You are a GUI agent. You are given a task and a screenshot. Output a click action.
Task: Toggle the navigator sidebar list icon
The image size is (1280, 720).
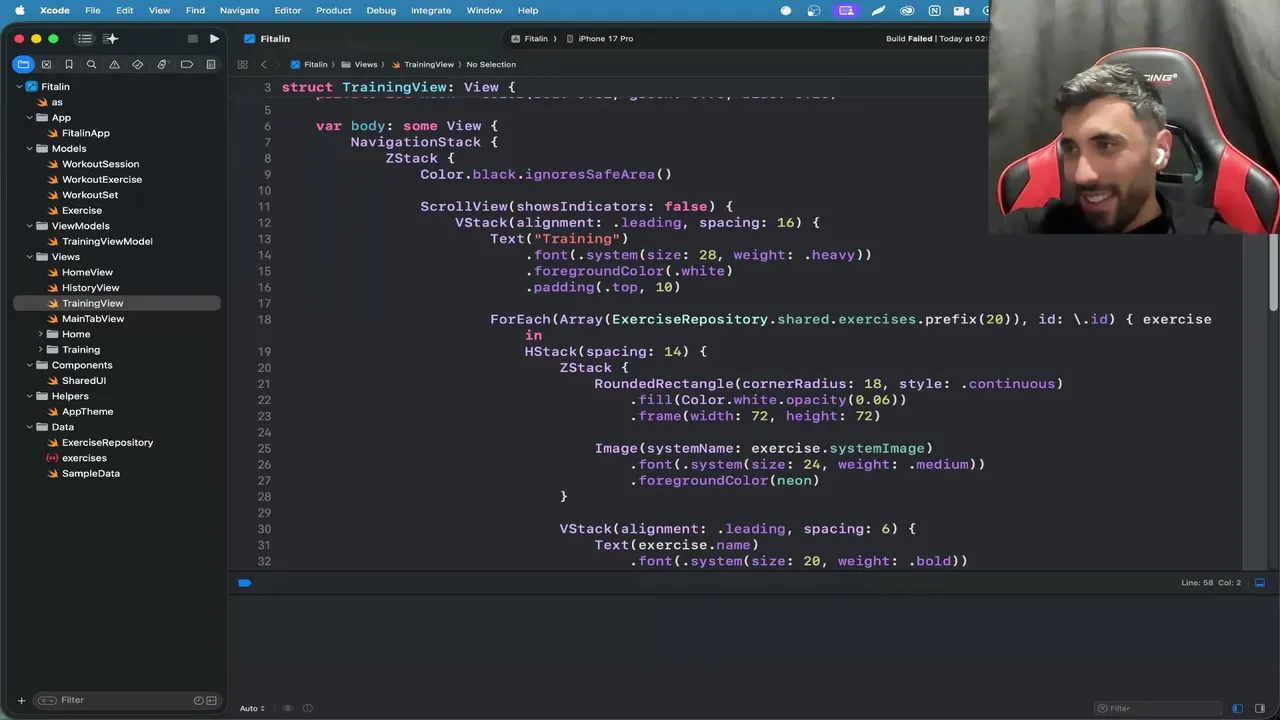pos(85,39)
